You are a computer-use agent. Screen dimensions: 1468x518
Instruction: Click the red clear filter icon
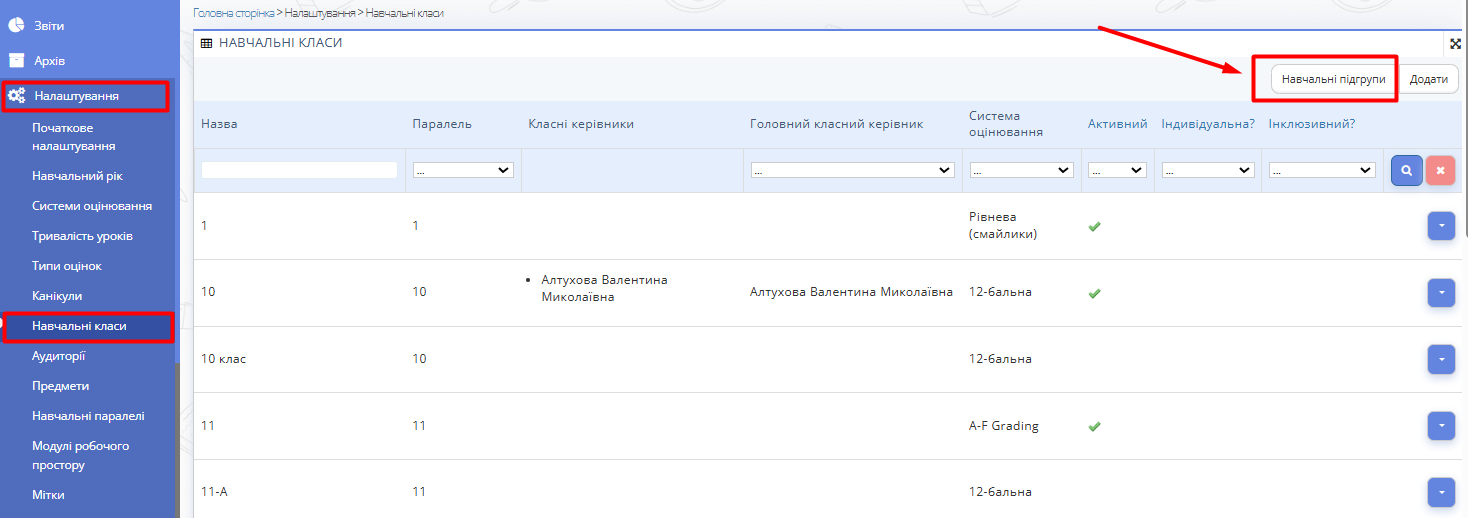pos(1440,171)
